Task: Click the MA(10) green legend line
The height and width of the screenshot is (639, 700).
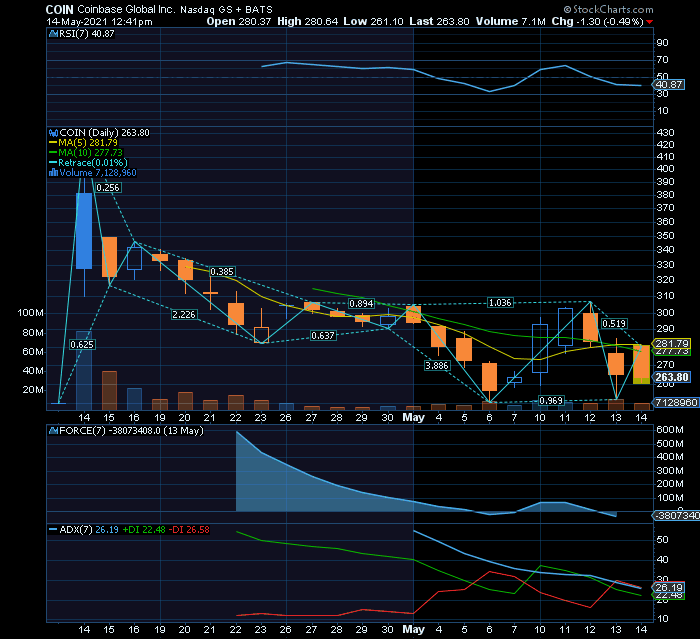Action: (x=53, y=153)
